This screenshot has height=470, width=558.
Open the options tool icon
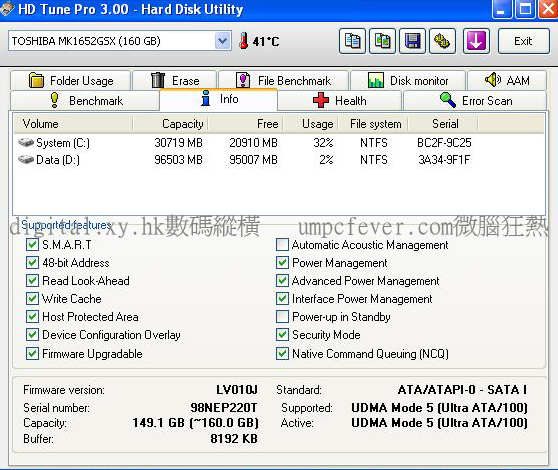click(442, 41)
